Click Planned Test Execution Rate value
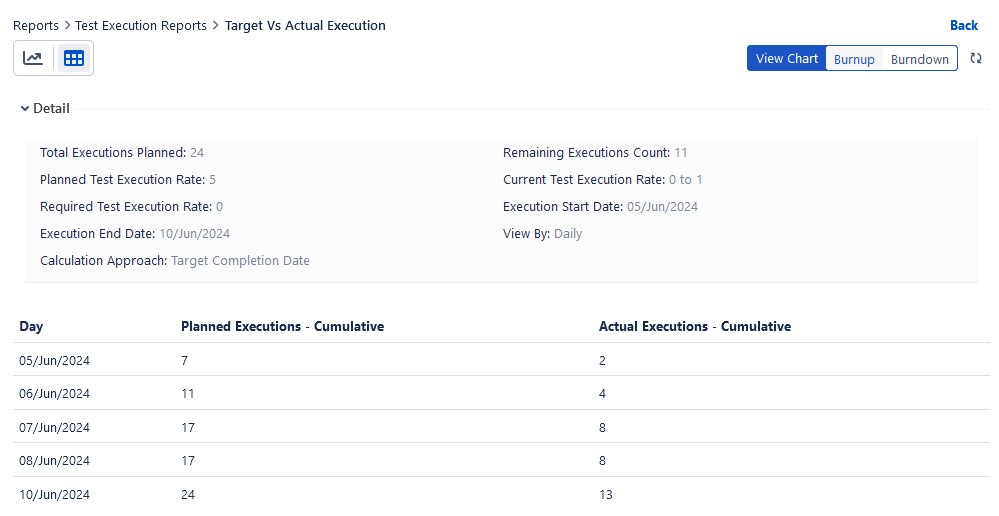Screen dimensions: 999x516 (212, 180)
